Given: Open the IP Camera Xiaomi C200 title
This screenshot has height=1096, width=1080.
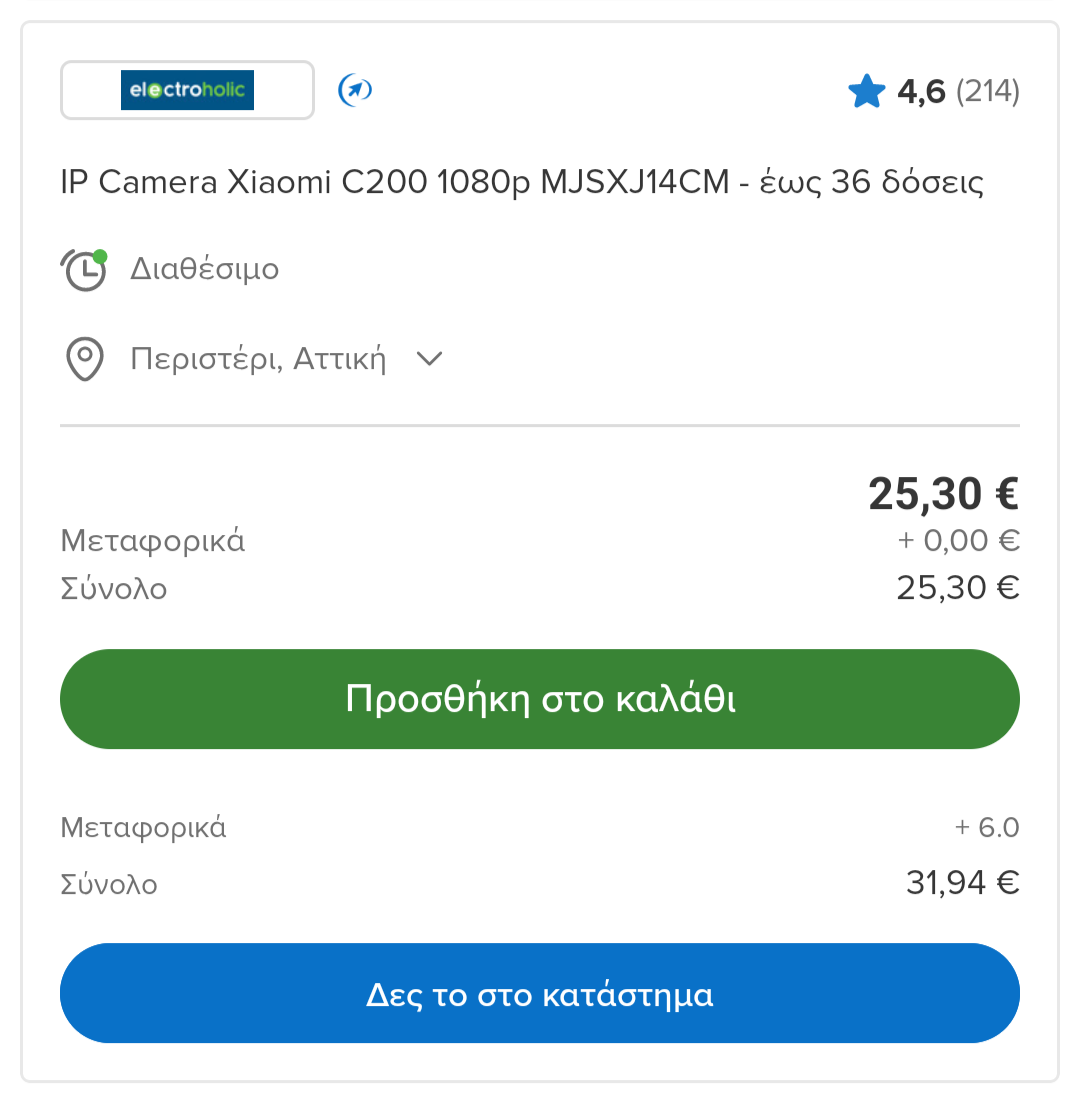Looking at the screenshot, I should click(522, 182).
